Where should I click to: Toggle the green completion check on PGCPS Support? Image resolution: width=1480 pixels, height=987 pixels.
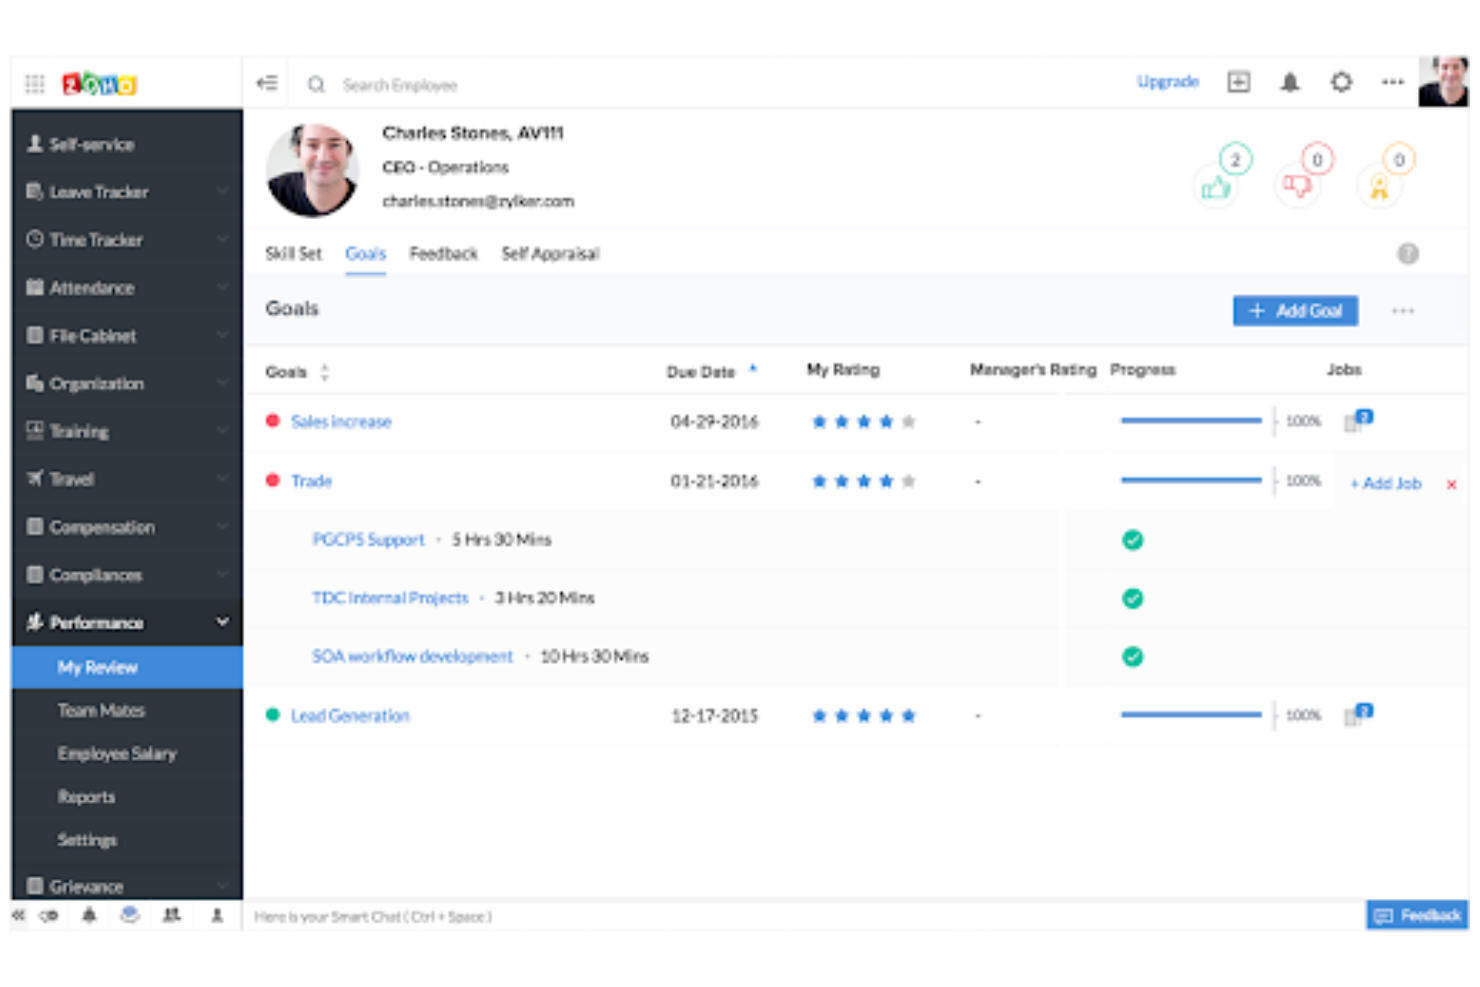[x=1132, y=539]
